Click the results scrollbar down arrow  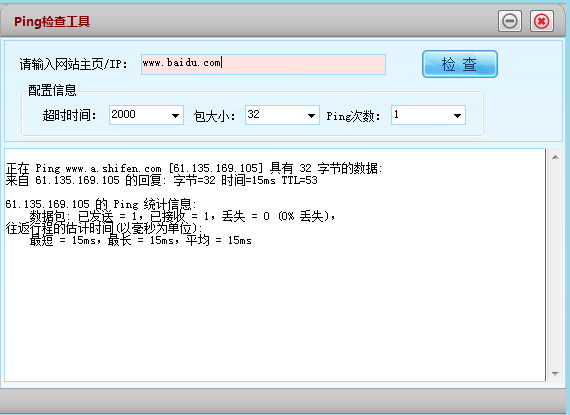(x=555, y=374)
